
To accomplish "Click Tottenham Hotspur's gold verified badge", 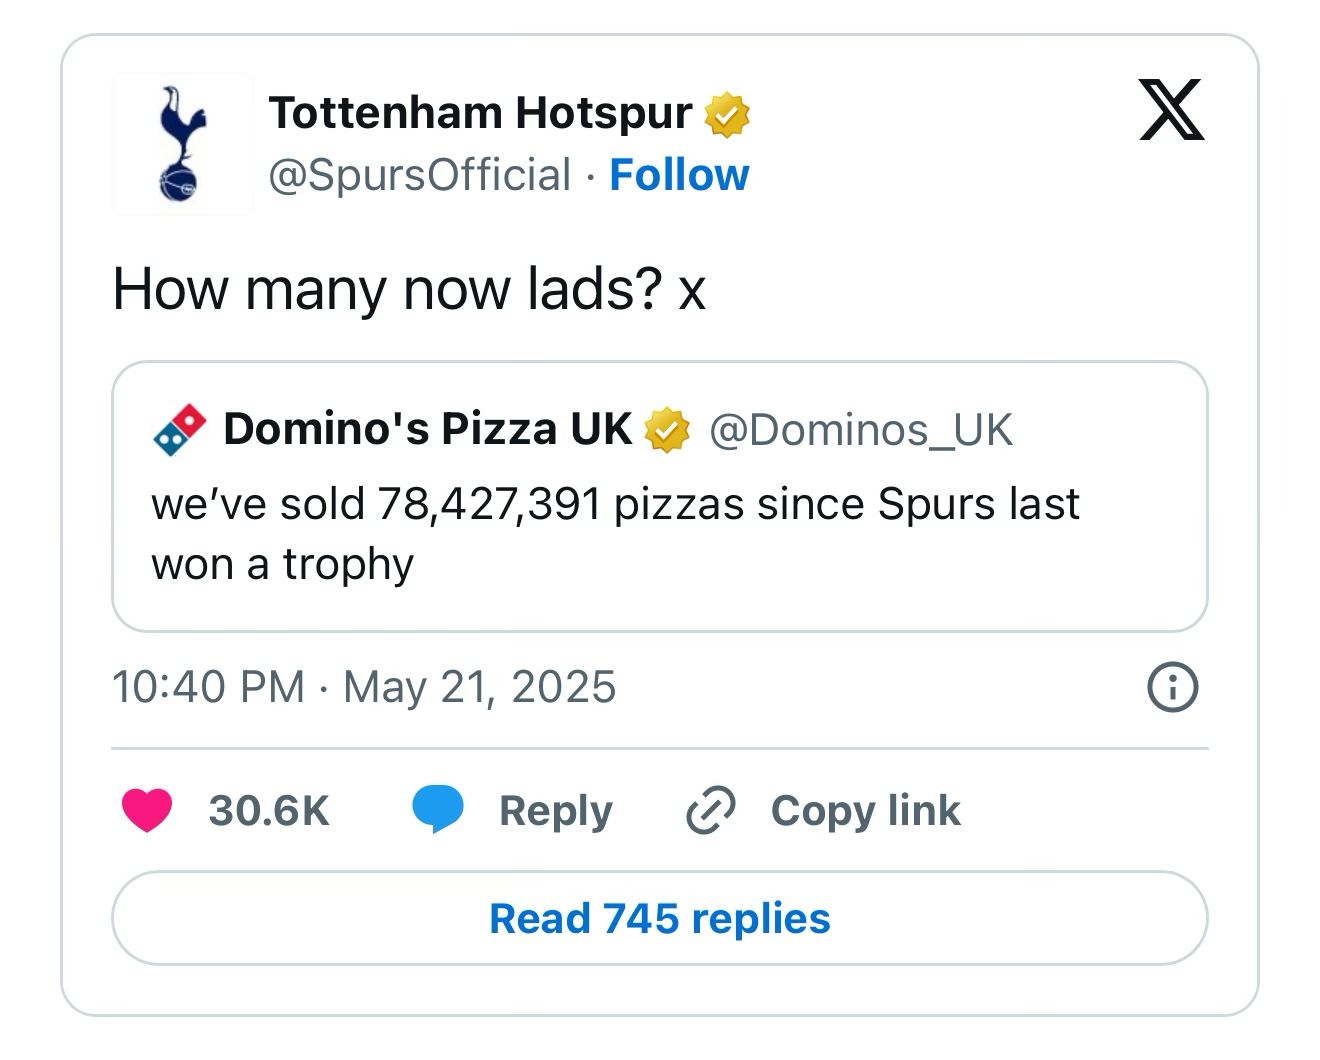I will (728, 115).
